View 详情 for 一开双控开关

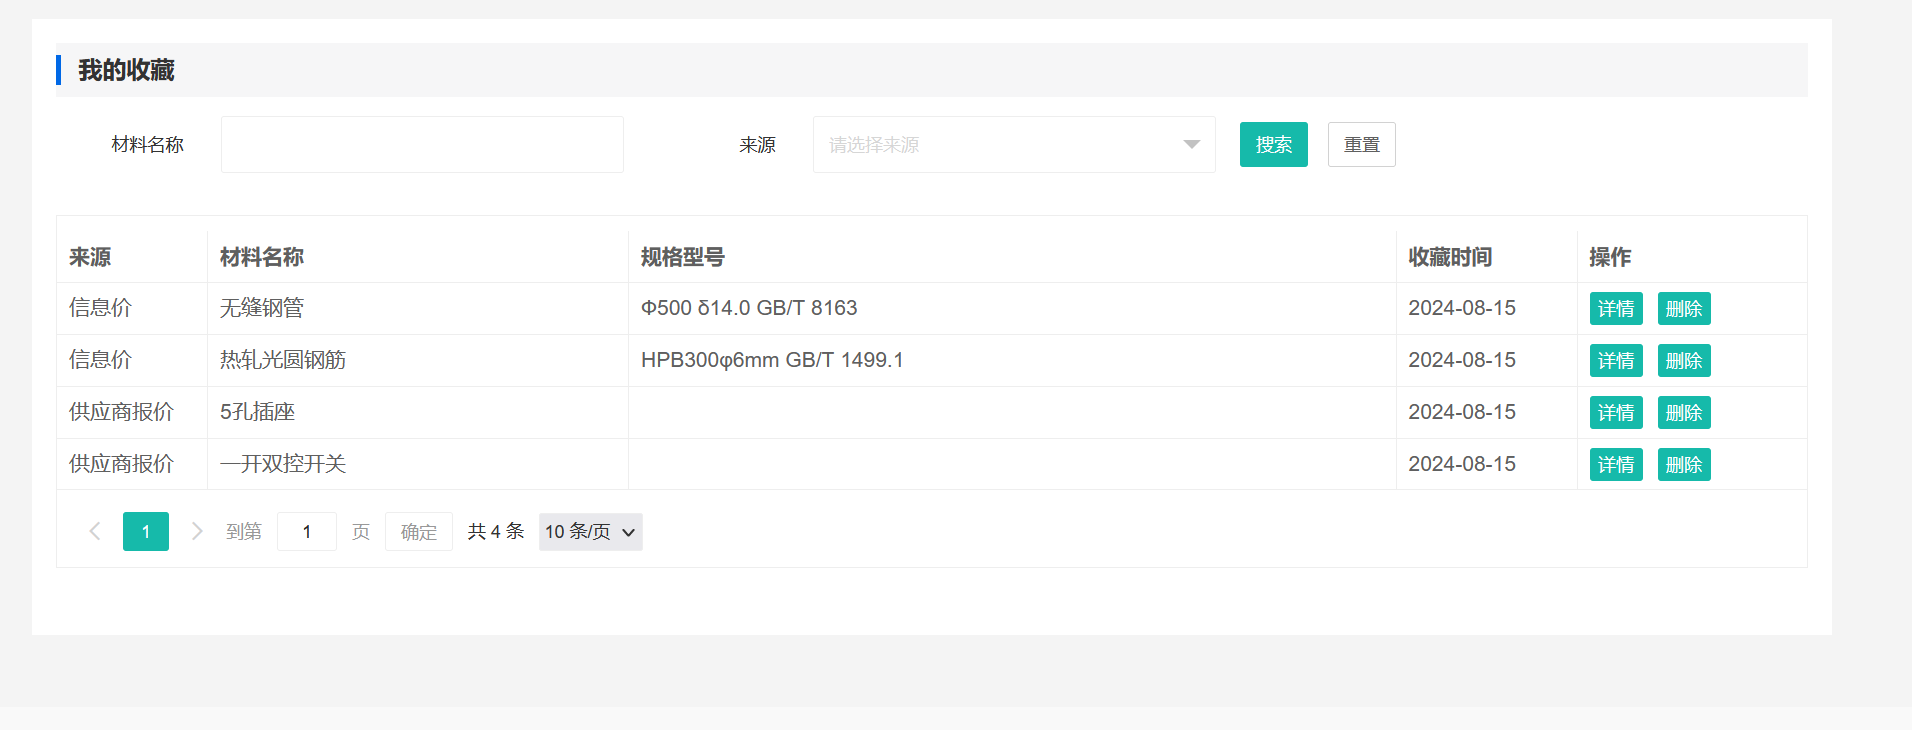pos(1615,465)
